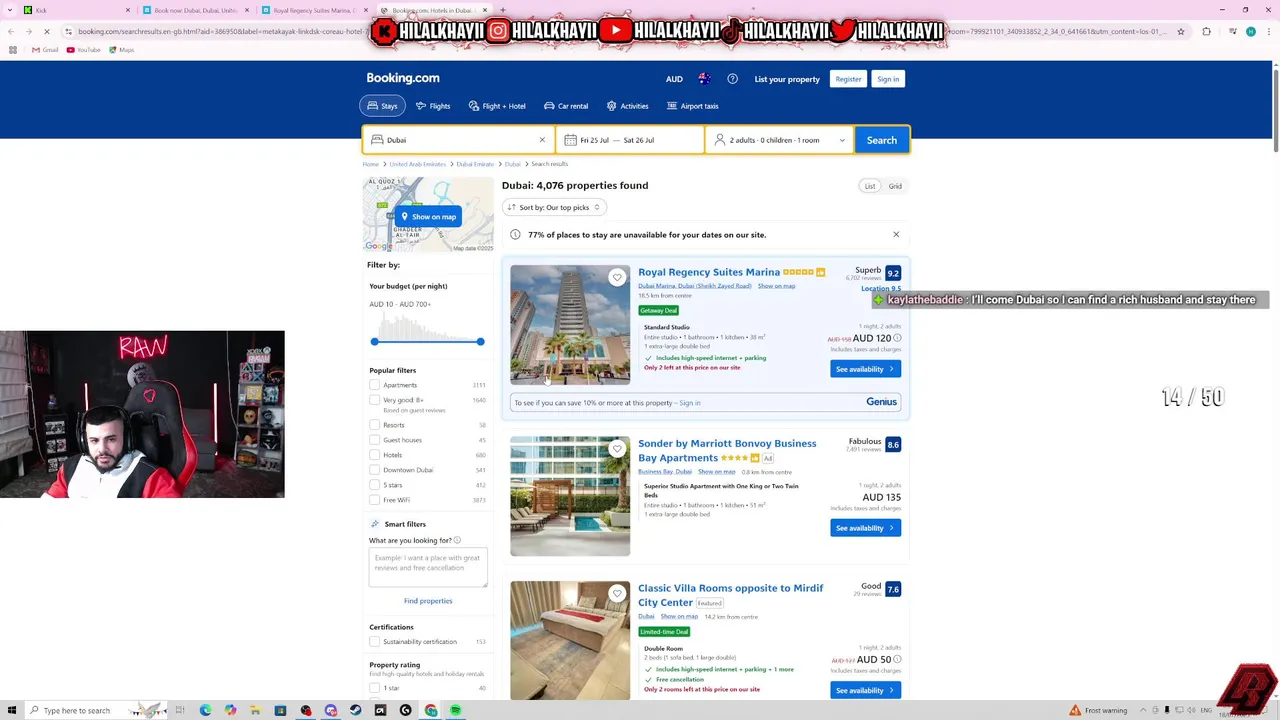Open the guests and rooms selector
The width and height of the screenshot is (1280, 720).
coord(780,140)
